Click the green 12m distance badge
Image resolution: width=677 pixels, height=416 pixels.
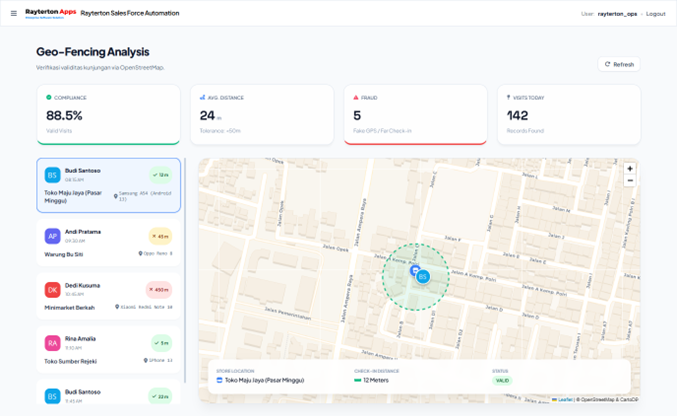coord(161,175)
